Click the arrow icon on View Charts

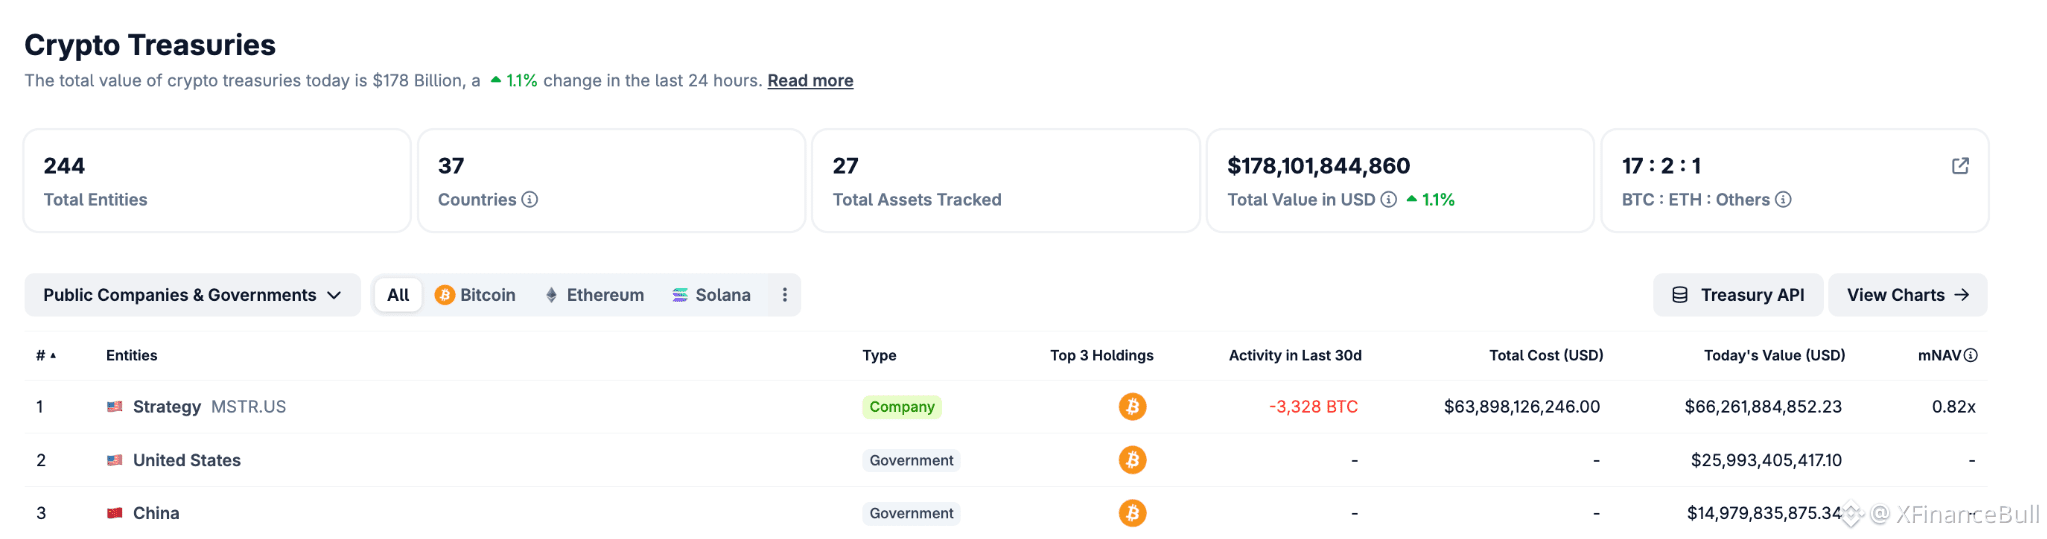1961,295
